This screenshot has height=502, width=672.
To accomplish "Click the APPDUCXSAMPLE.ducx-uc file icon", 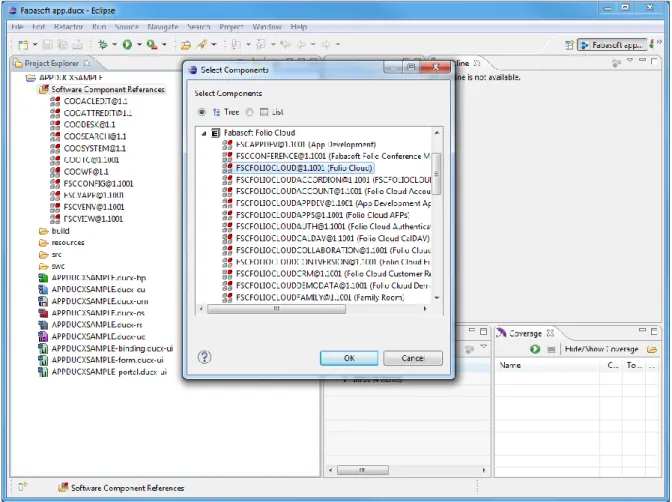I will click(43, 337).
